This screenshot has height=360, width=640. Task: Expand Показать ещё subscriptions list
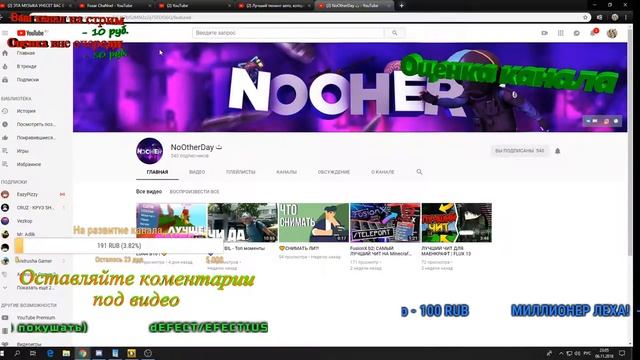tap(36, 287)
